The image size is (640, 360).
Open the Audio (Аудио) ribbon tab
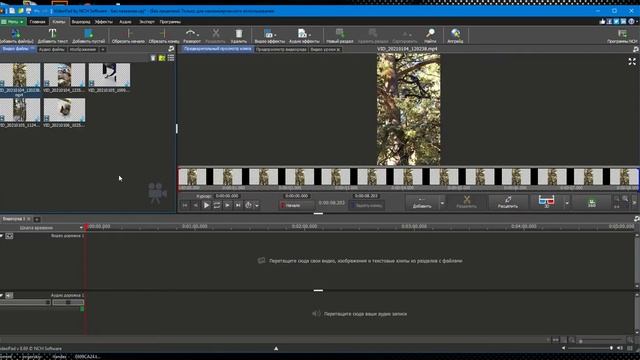125,22
